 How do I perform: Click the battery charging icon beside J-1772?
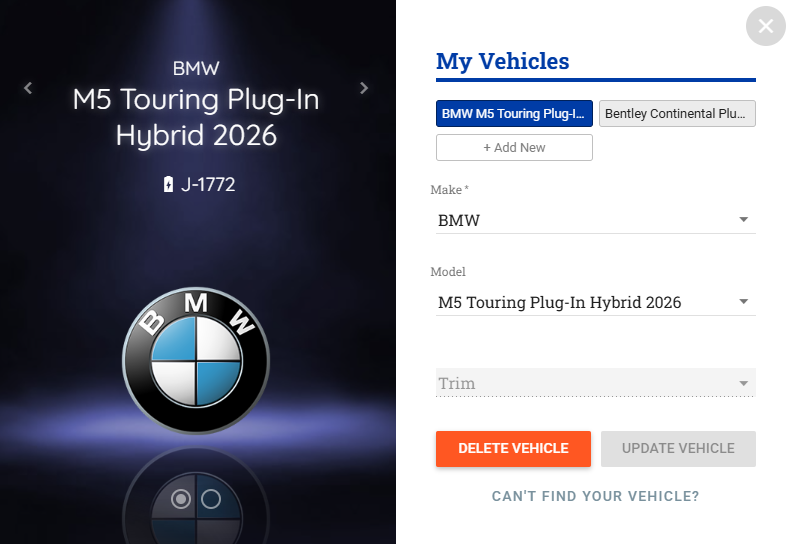168,184
